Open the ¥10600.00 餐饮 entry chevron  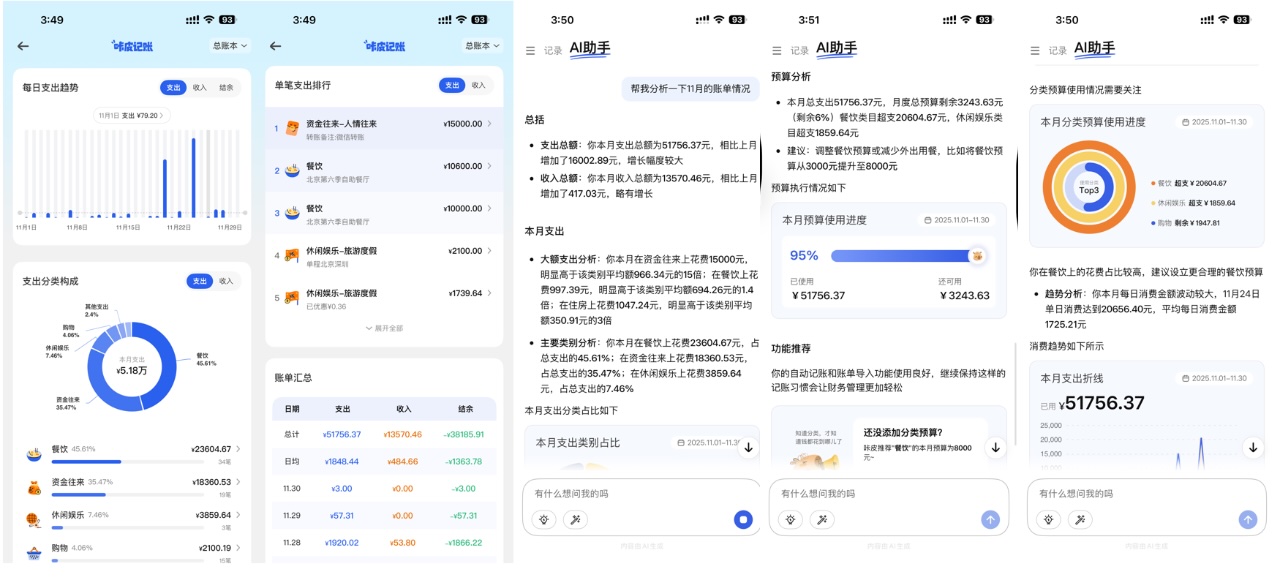489,167
